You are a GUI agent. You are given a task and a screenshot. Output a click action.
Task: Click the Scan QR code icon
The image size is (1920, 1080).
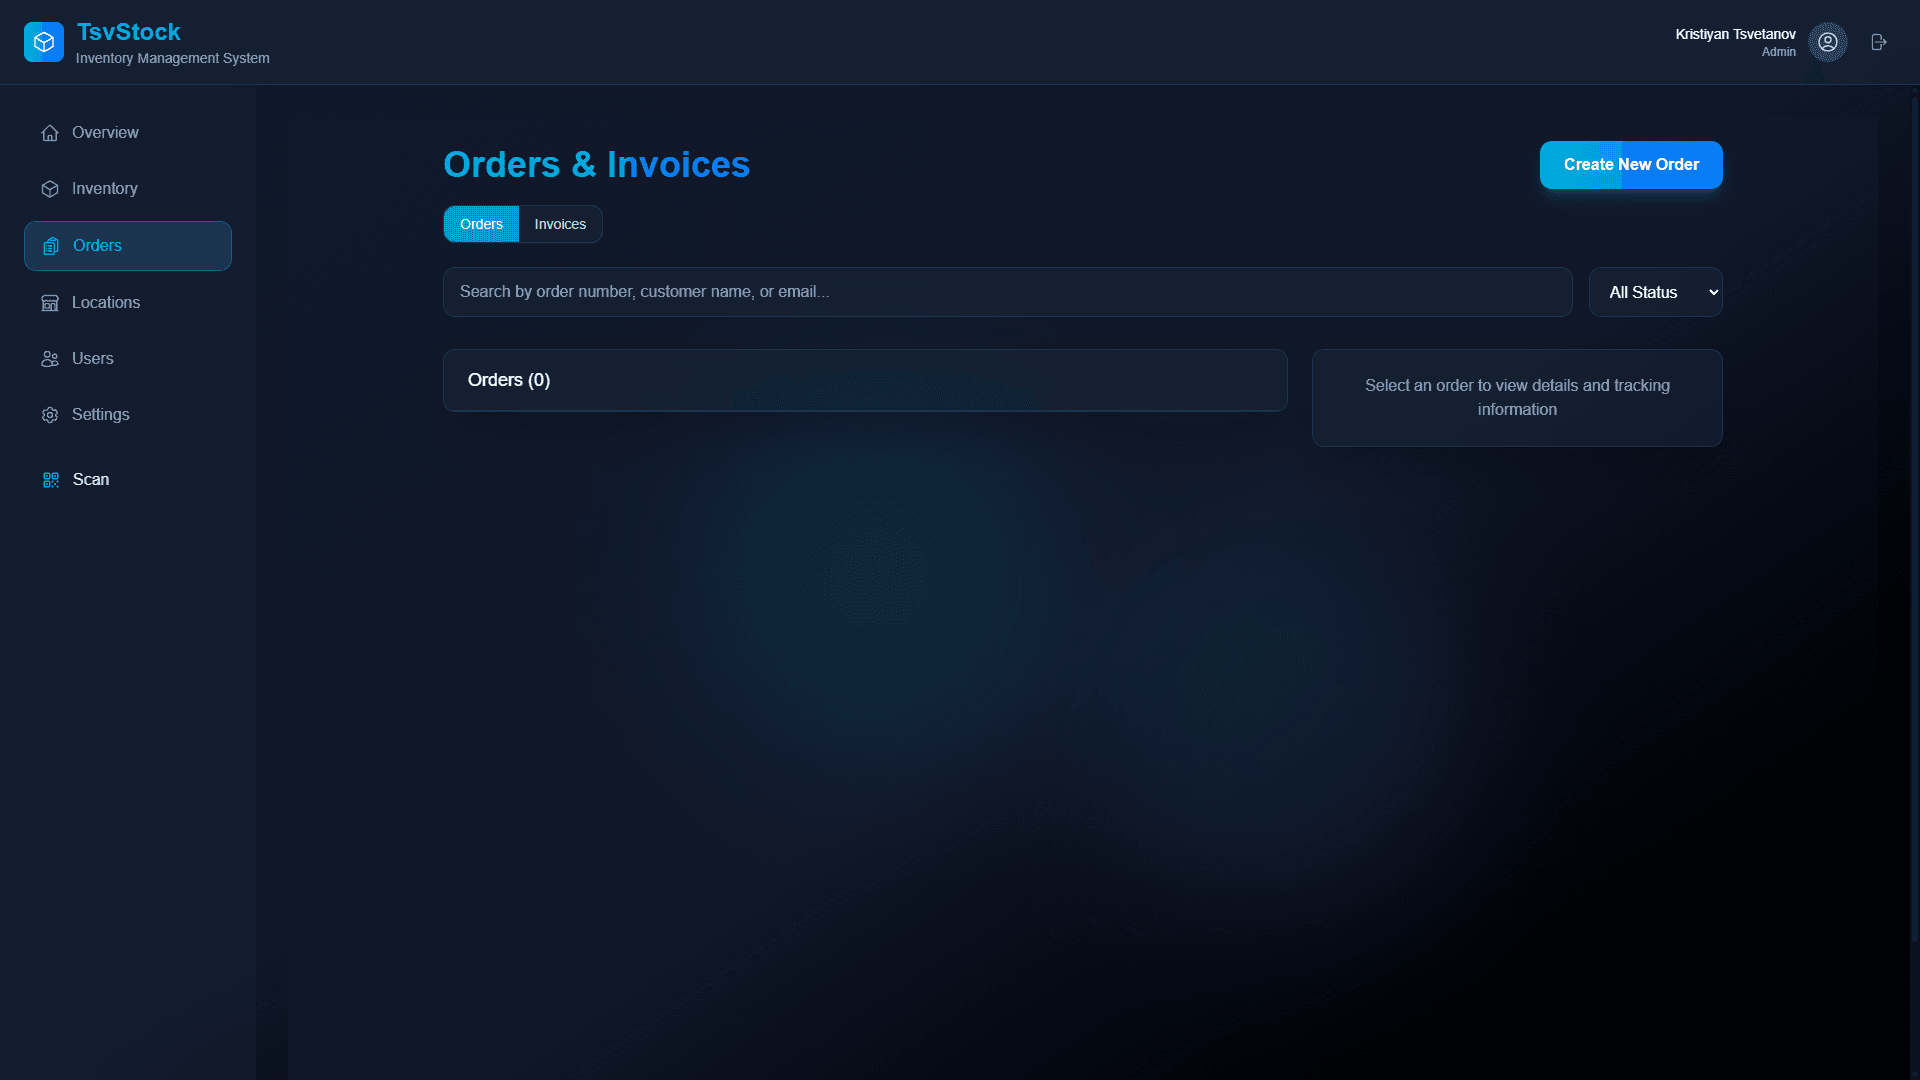point(51,480)
